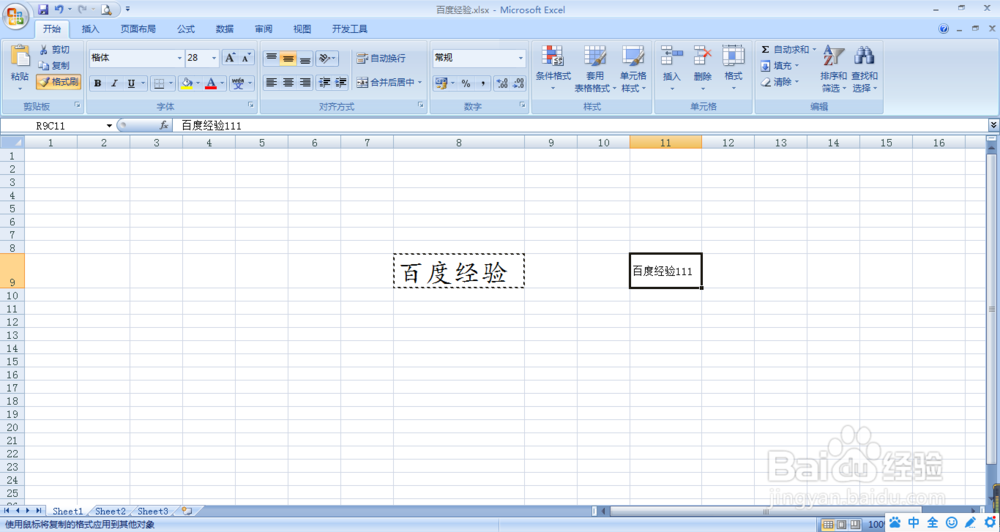Increase indent

point(341,82)
